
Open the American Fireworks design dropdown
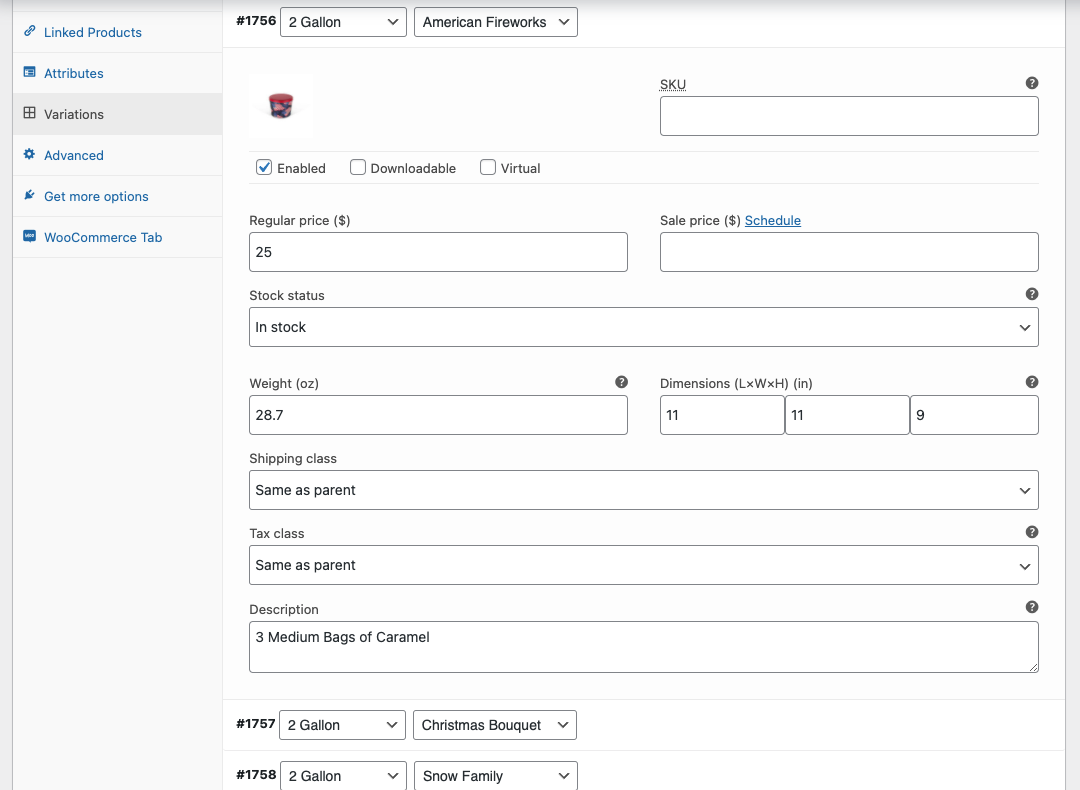tap(496, 22)
